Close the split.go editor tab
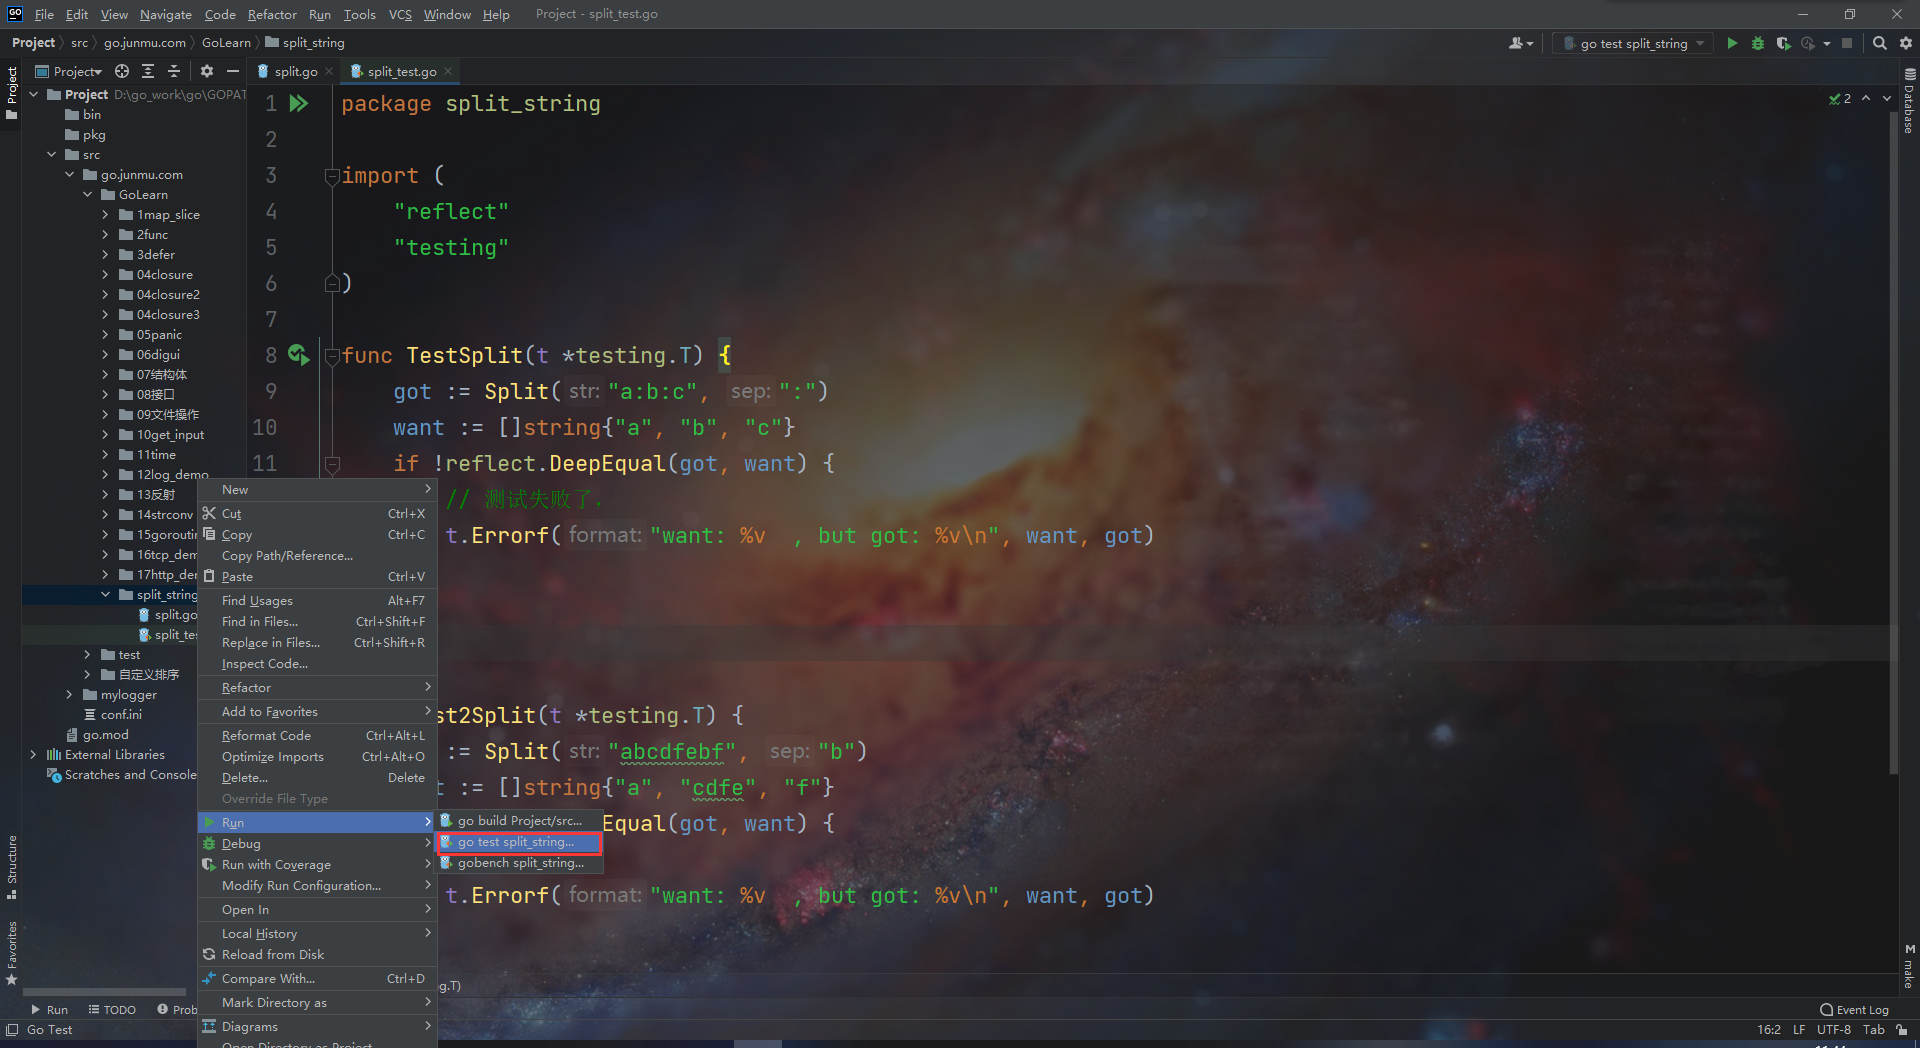 pos(329,71)
